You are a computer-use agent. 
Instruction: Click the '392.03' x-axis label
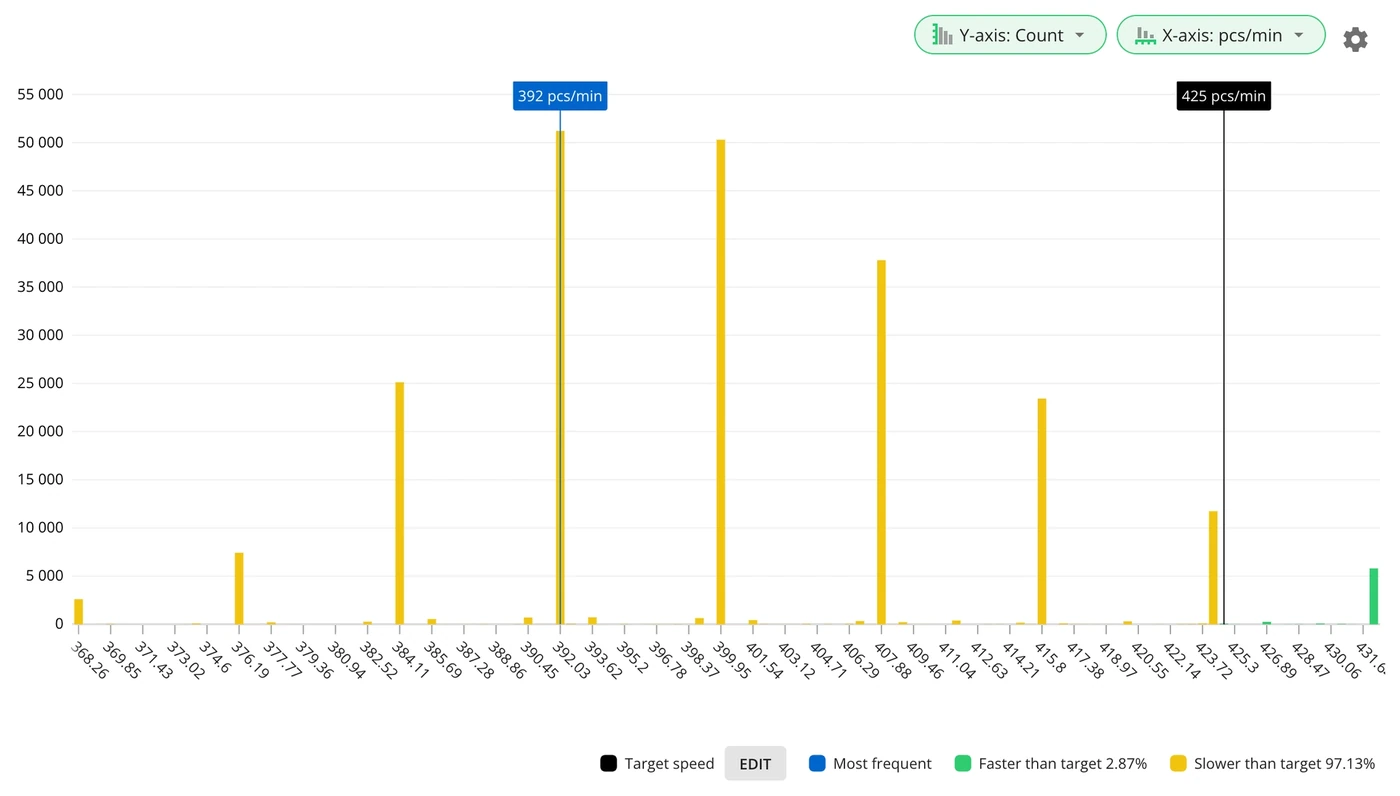click(572, 660)
